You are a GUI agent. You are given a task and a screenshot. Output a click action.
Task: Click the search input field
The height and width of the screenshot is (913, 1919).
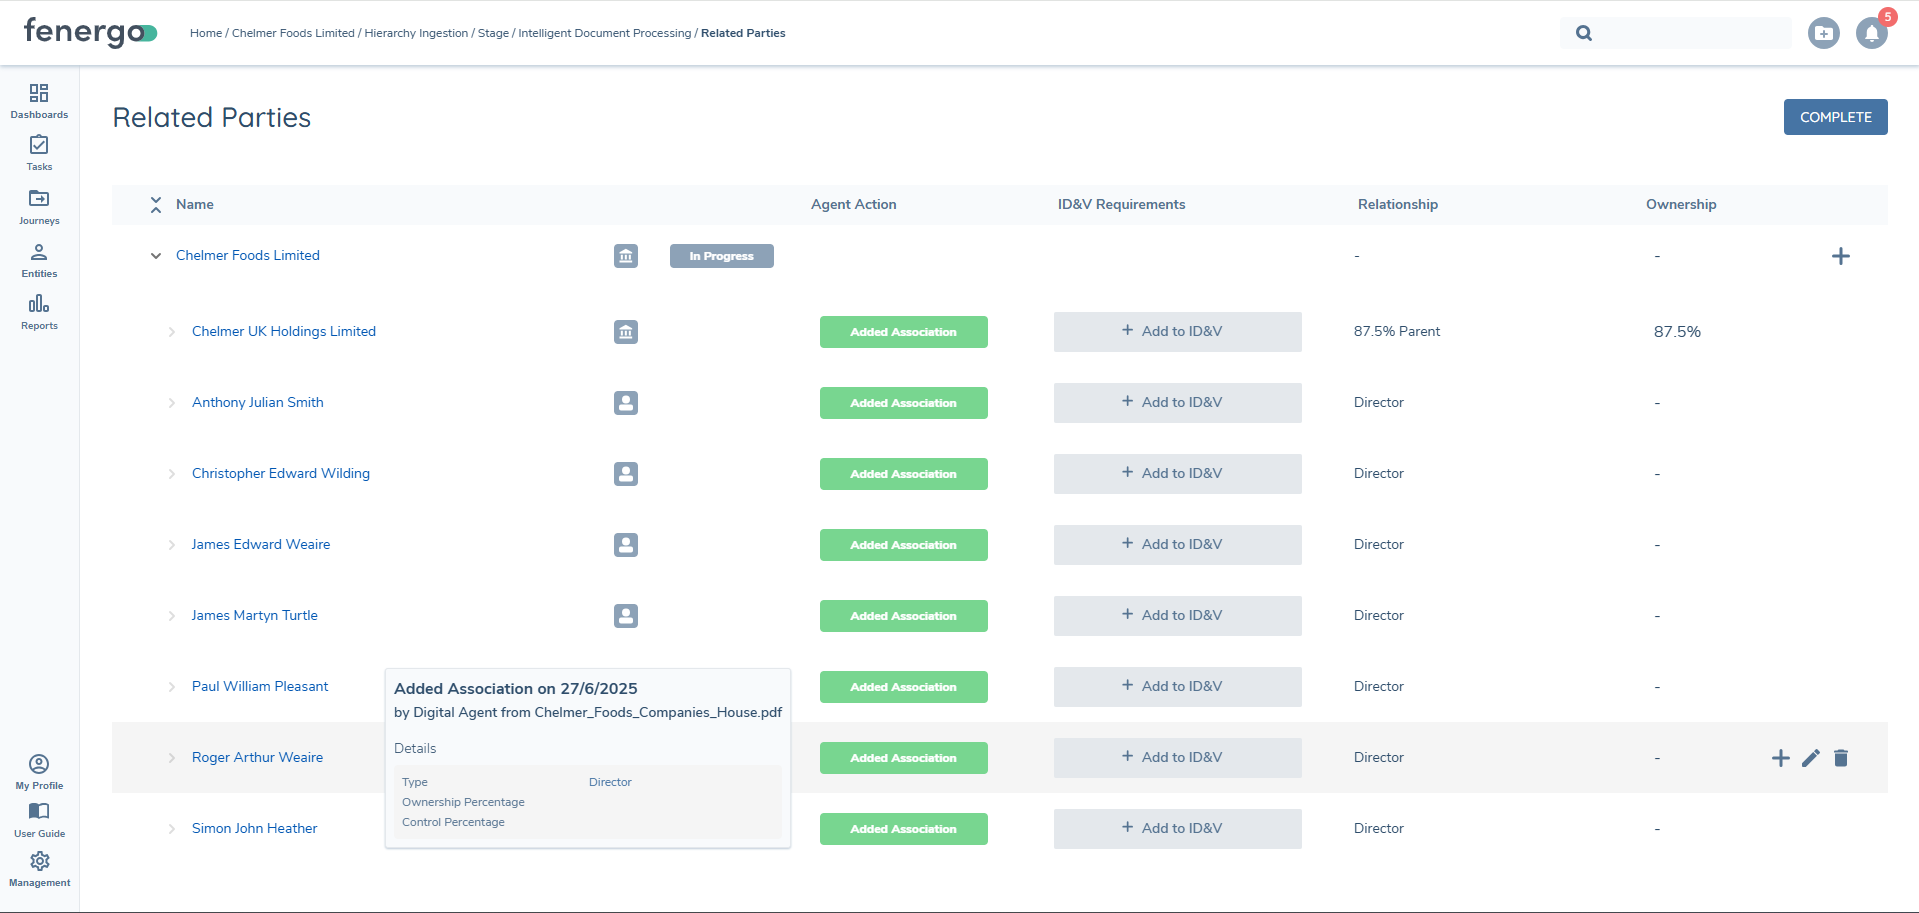[x=1690, y=33]
